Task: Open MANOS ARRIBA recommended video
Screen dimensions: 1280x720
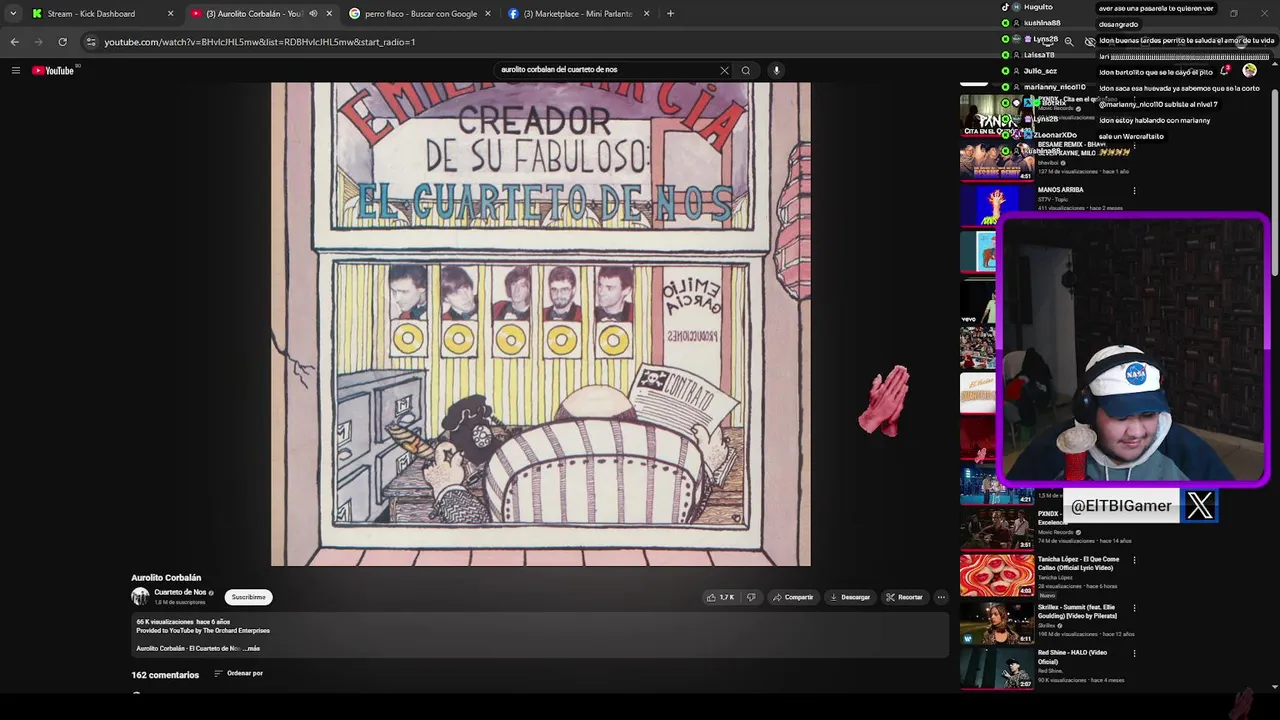Action: (x=1060, y=189)
